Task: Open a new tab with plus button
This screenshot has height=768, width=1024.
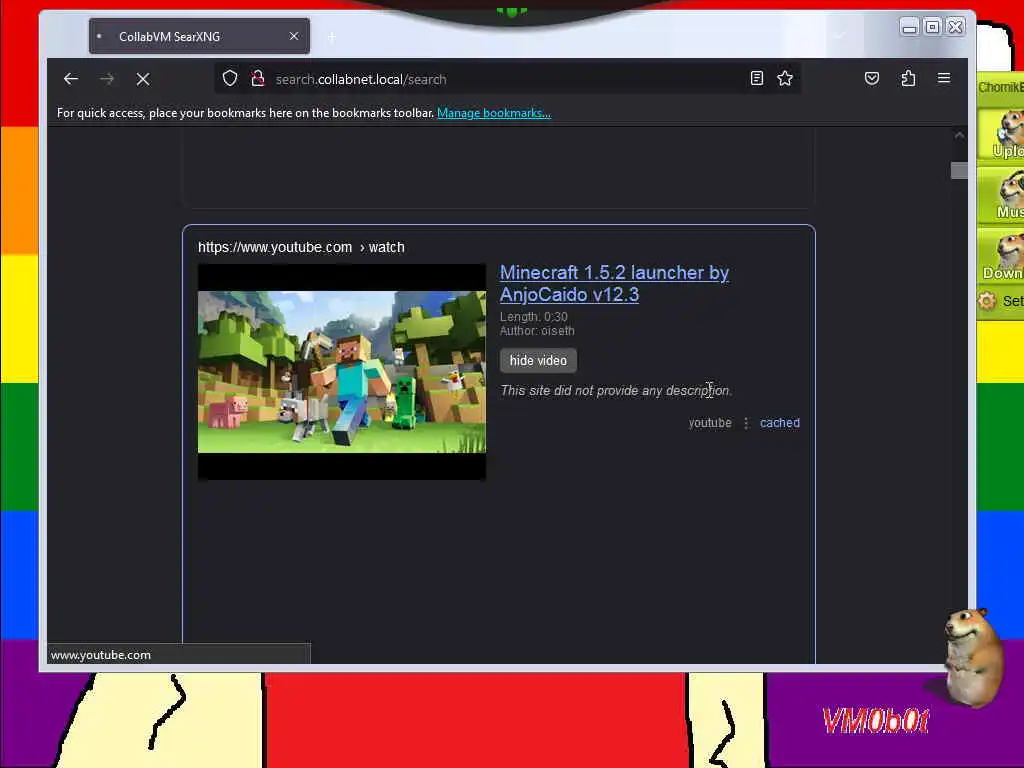Action: 332,37
